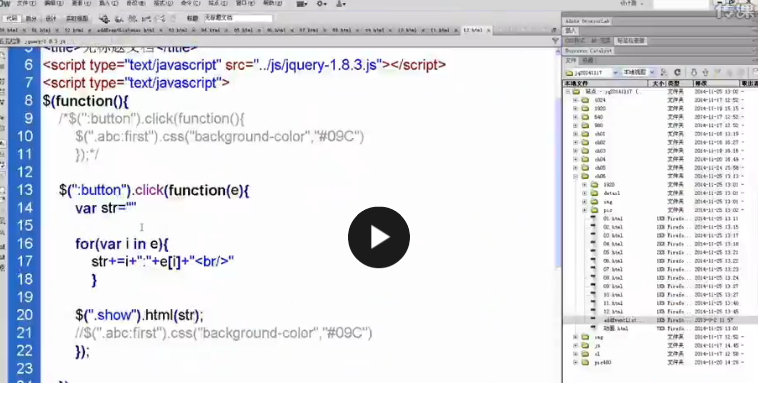Select the 01.html file icon
This screenshot has height=406, width=758.
(x=594, y=218)
